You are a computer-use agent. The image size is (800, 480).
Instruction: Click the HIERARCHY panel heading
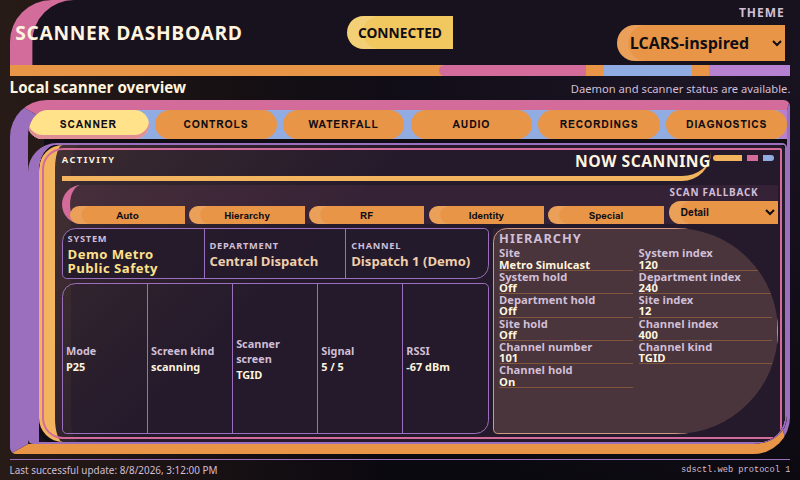540,239
